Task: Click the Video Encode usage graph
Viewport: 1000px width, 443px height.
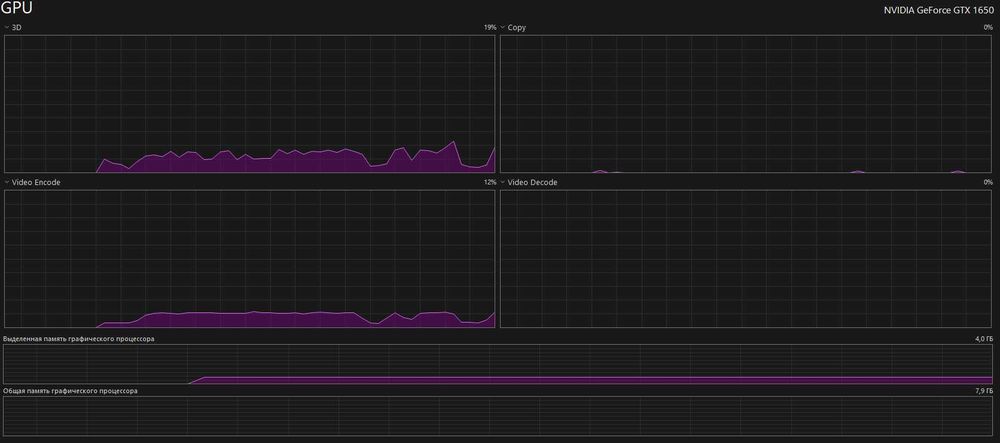Action: coord(249,259)
